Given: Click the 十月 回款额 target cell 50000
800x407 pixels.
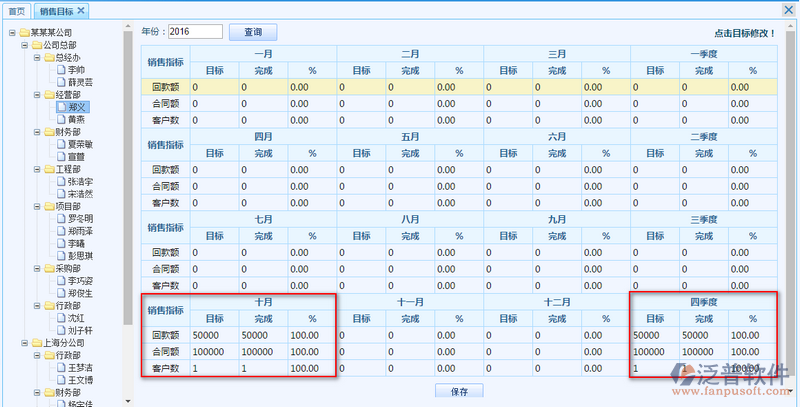Looking at the screenshot, I should coord(214,335).
